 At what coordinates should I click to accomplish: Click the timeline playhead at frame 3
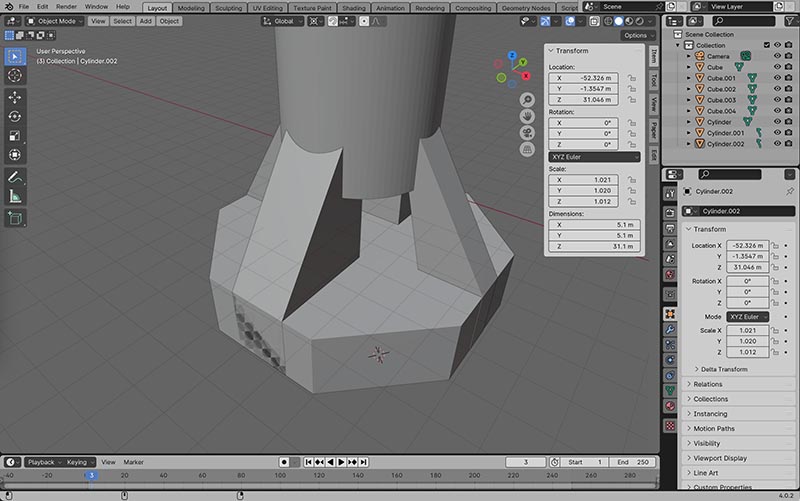pyautogui.click(x=91, y=475)
